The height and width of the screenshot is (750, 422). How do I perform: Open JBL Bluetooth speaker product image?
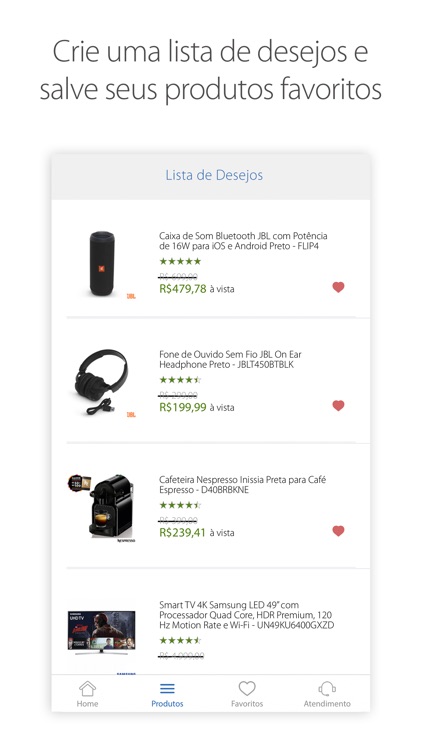102,264
